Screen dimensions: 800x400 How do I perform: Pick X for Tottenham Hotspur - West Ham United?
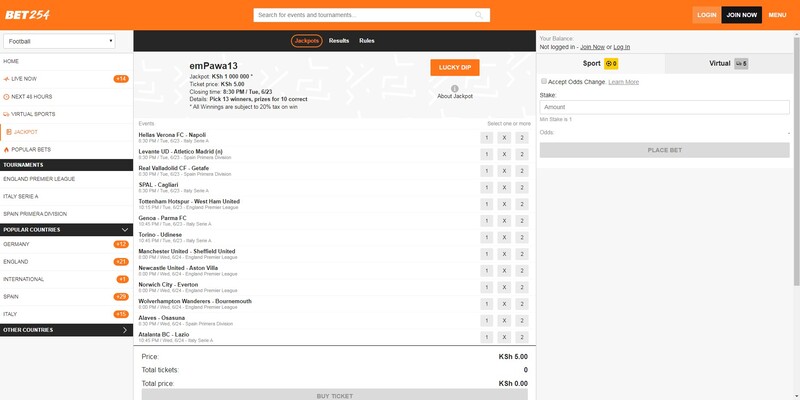pyautogui.click(x=504, y=204)
